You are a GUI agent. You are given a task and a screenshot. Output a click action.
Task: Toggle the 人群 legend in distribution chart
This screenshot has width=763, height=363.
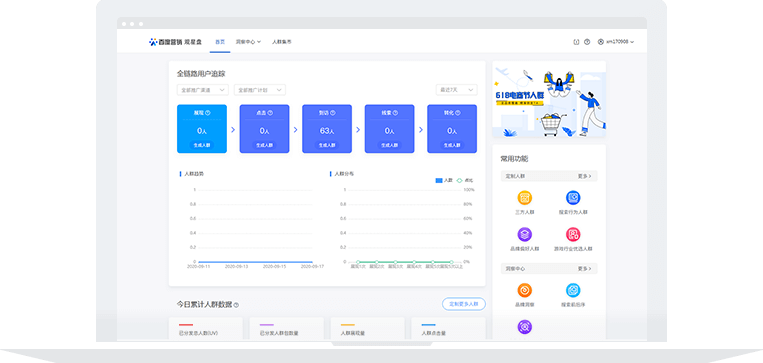[444, 180]
